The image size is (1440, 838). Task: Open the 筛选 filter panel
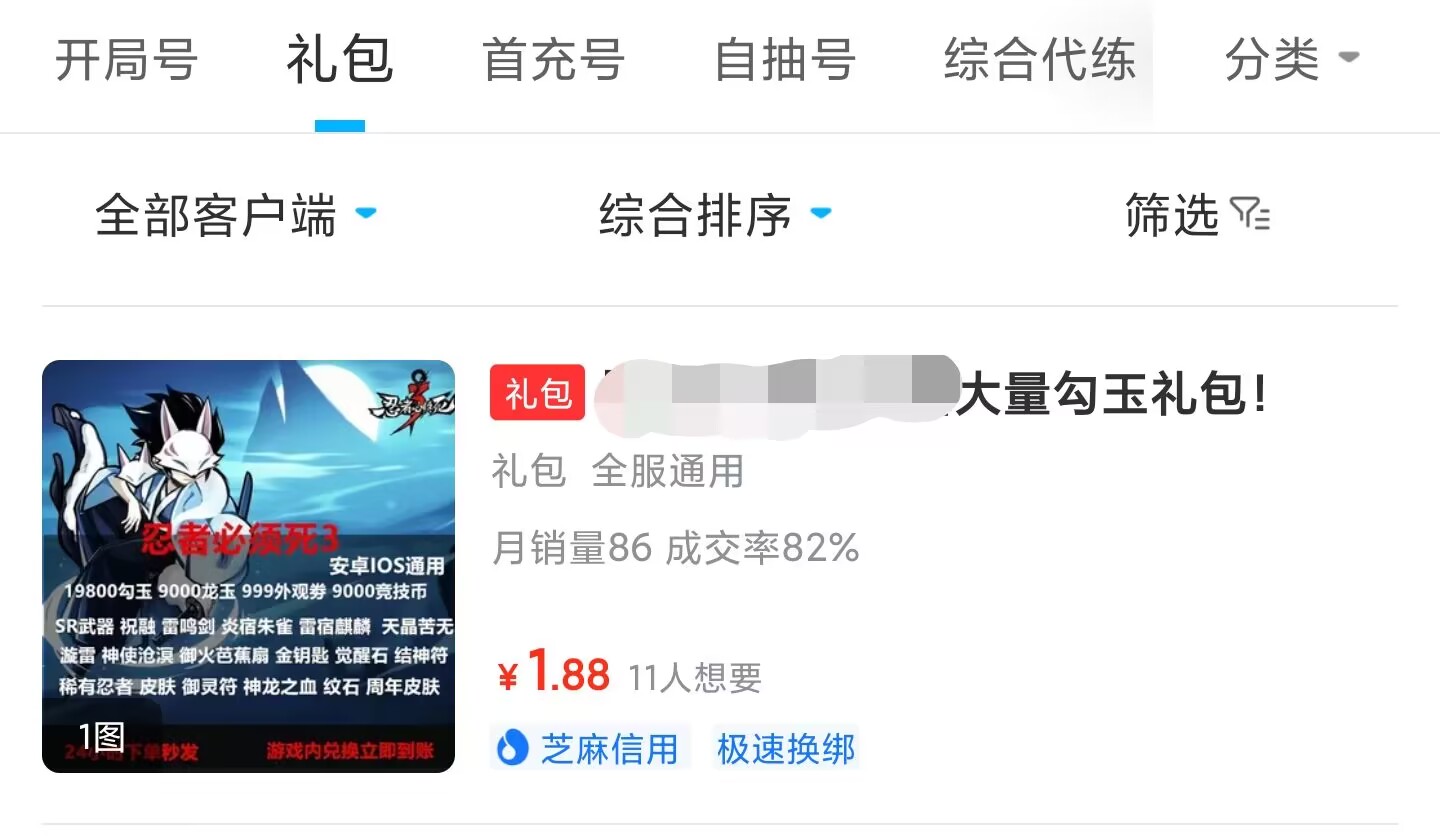click(1197, 215)
